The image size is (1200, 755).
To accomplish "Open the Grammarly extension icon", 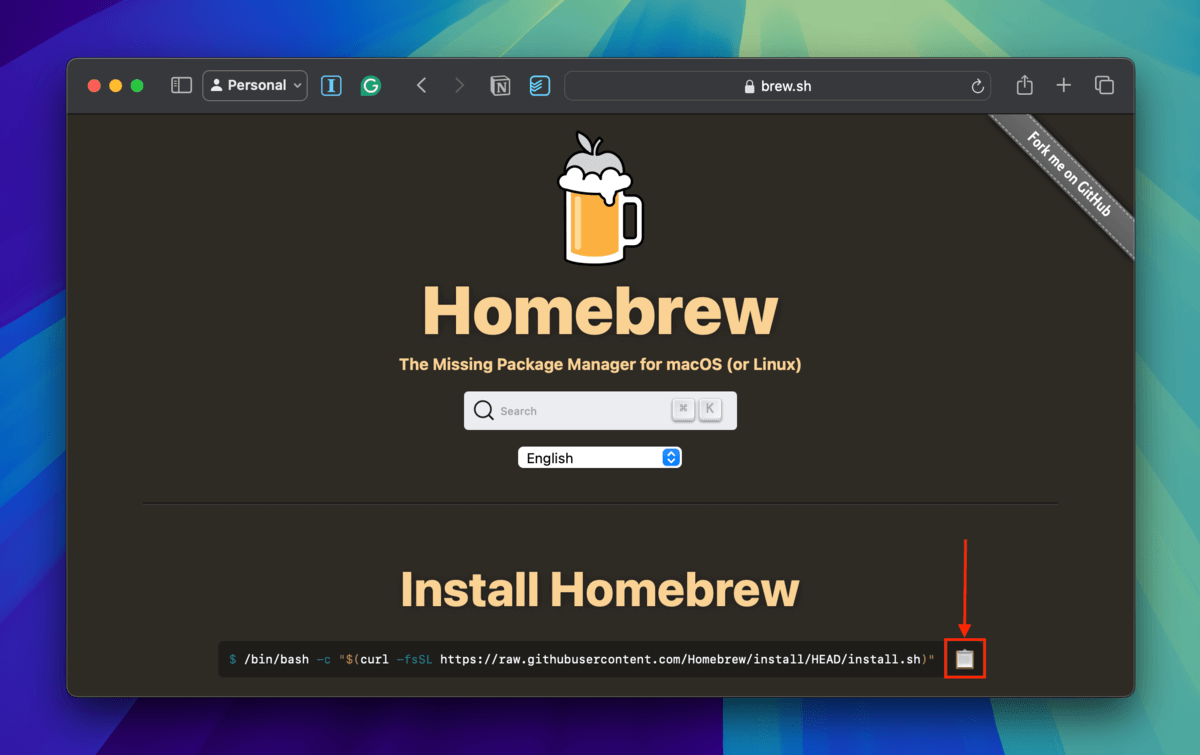I will [x=371, y=86].
